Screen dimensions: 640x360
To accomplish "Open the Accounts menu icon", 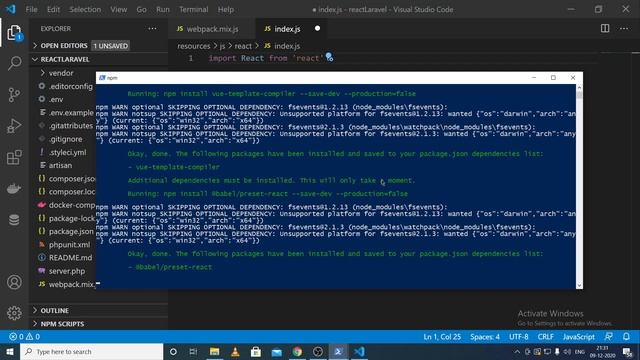I will (14, 282).
